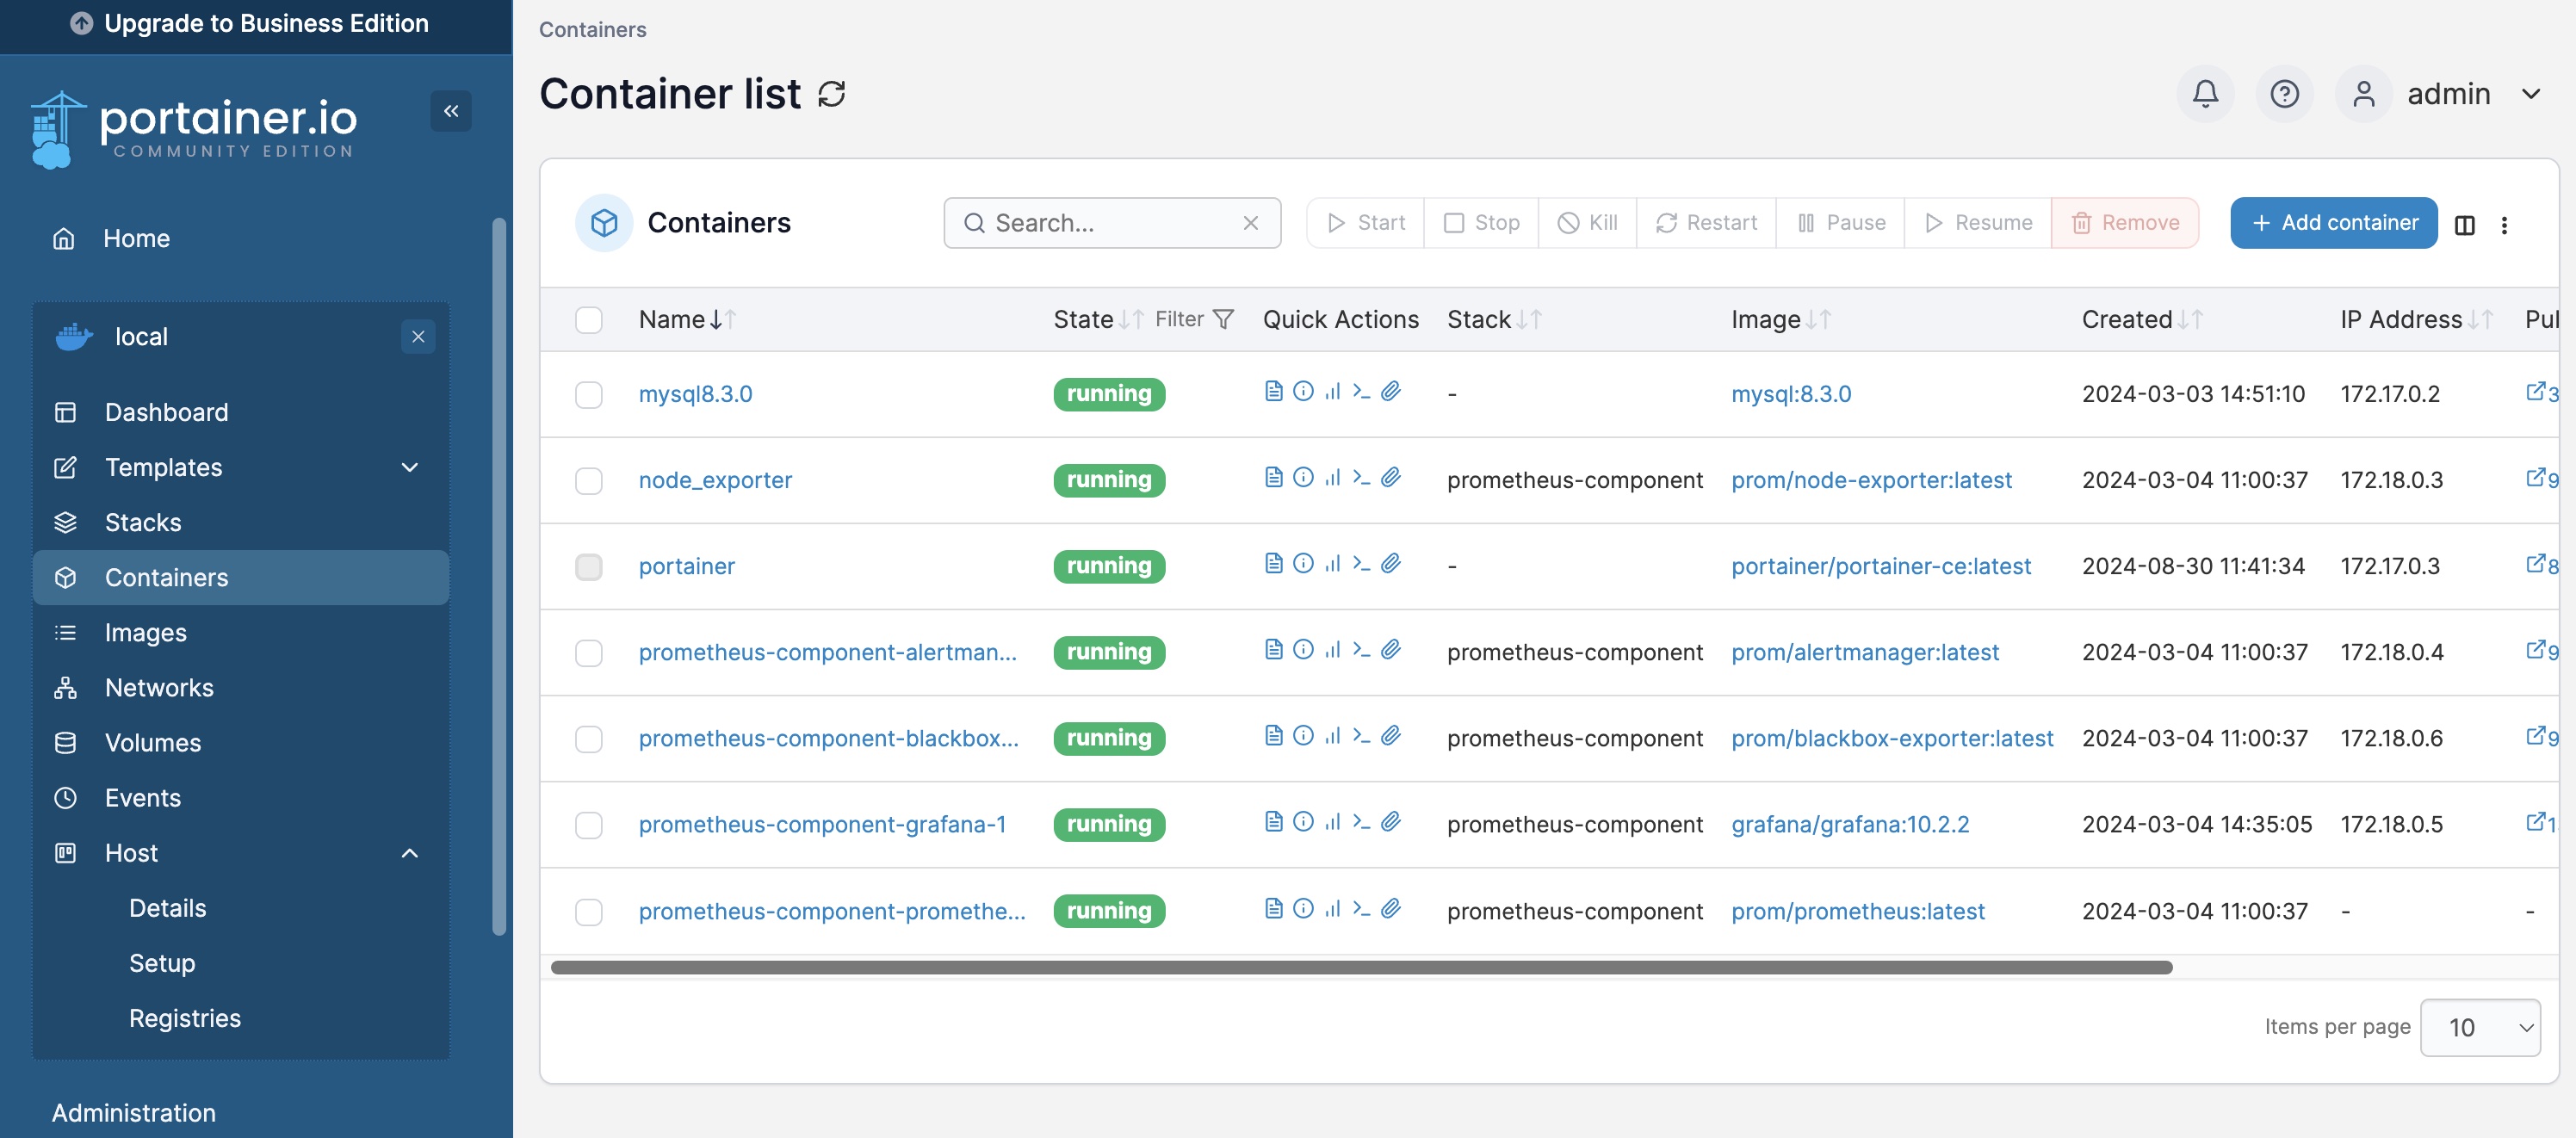Open stats icon for prometheus-component-grafana-1
The height and width of the screenshot is (1138, 2576).
(x=1332, y=821)
